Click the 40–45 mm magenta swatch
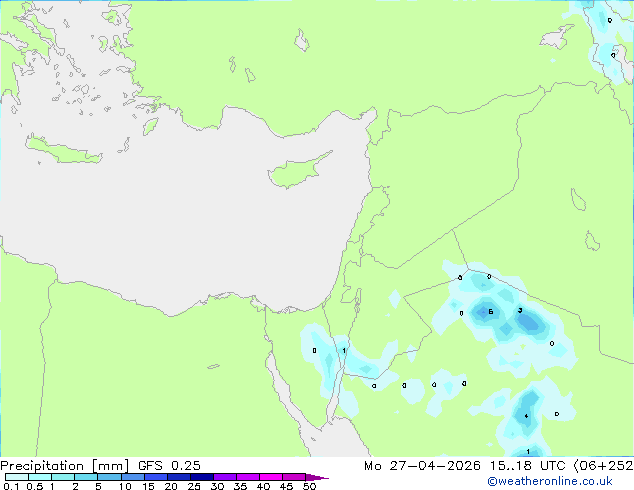Screen dimensions: 634x490 tap(271, 477)
